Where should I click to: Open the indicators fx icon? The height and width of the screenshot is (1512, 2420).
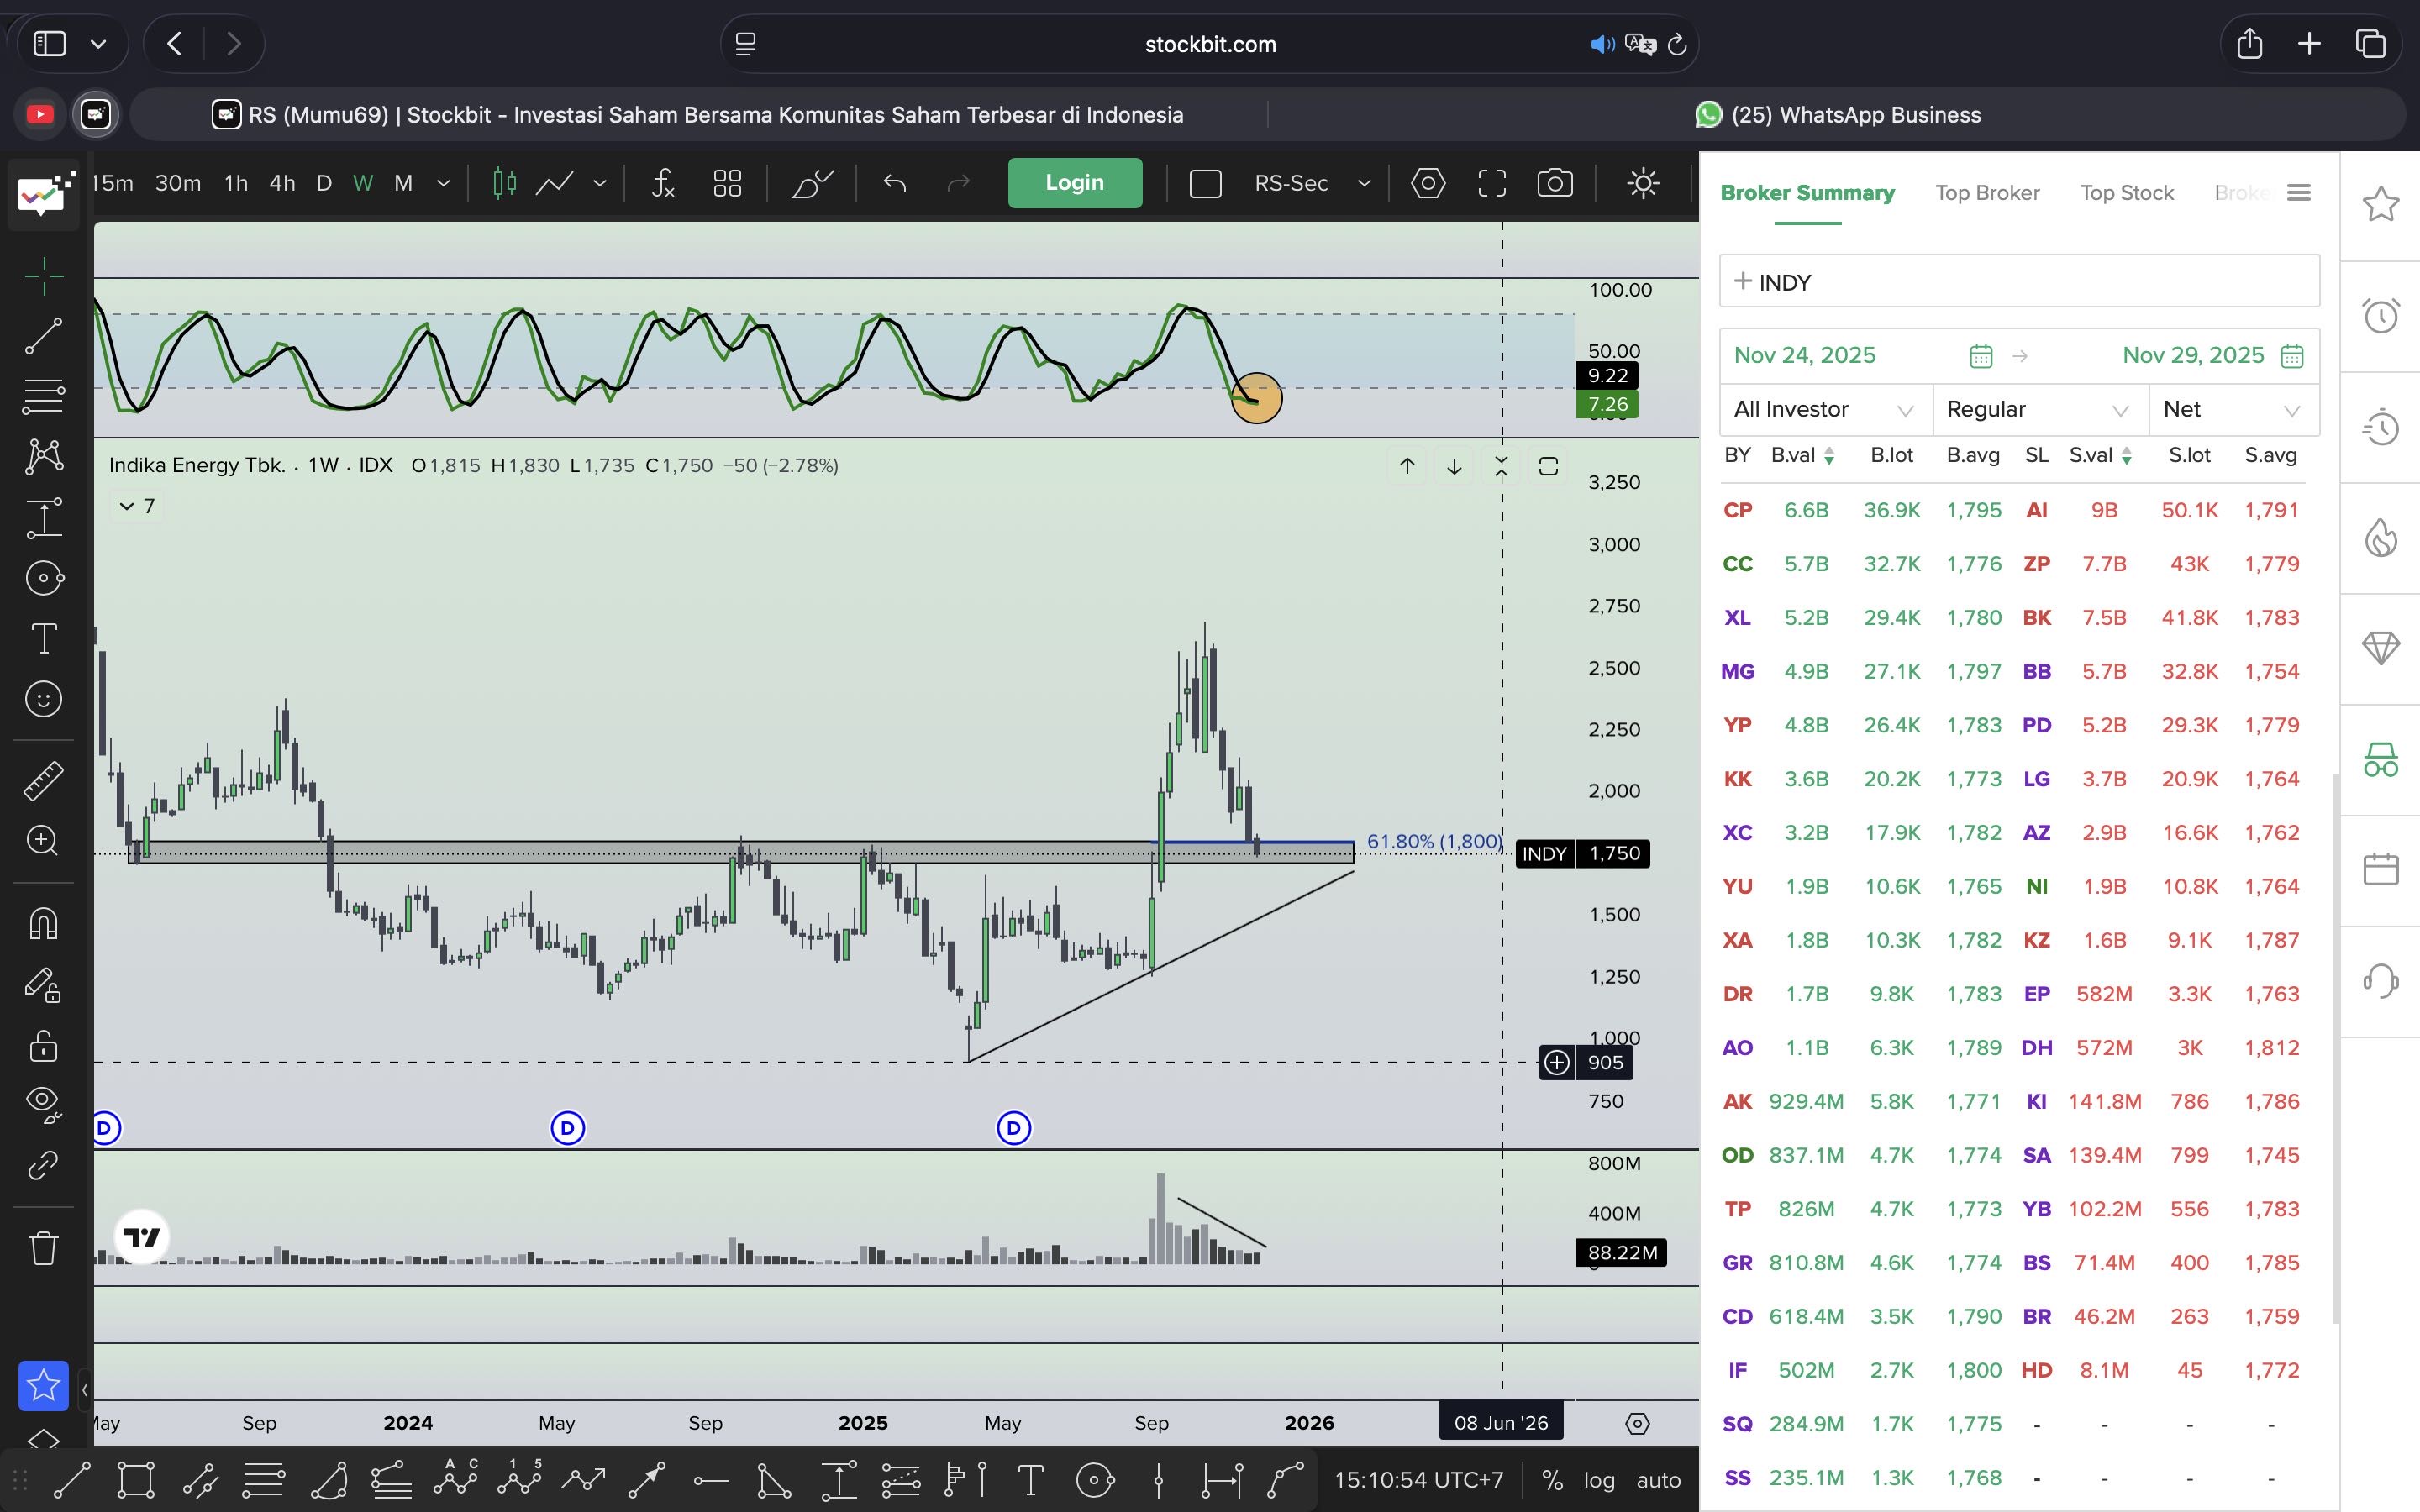(x=663, y=183)
